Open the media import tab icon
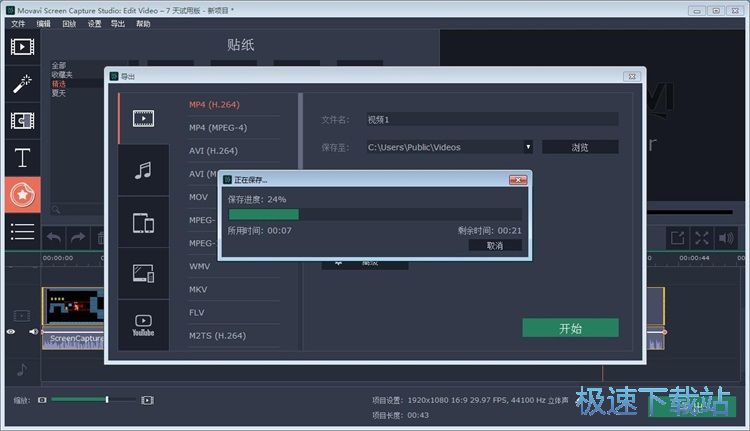The image size is (750, 431). click(22, 47)
